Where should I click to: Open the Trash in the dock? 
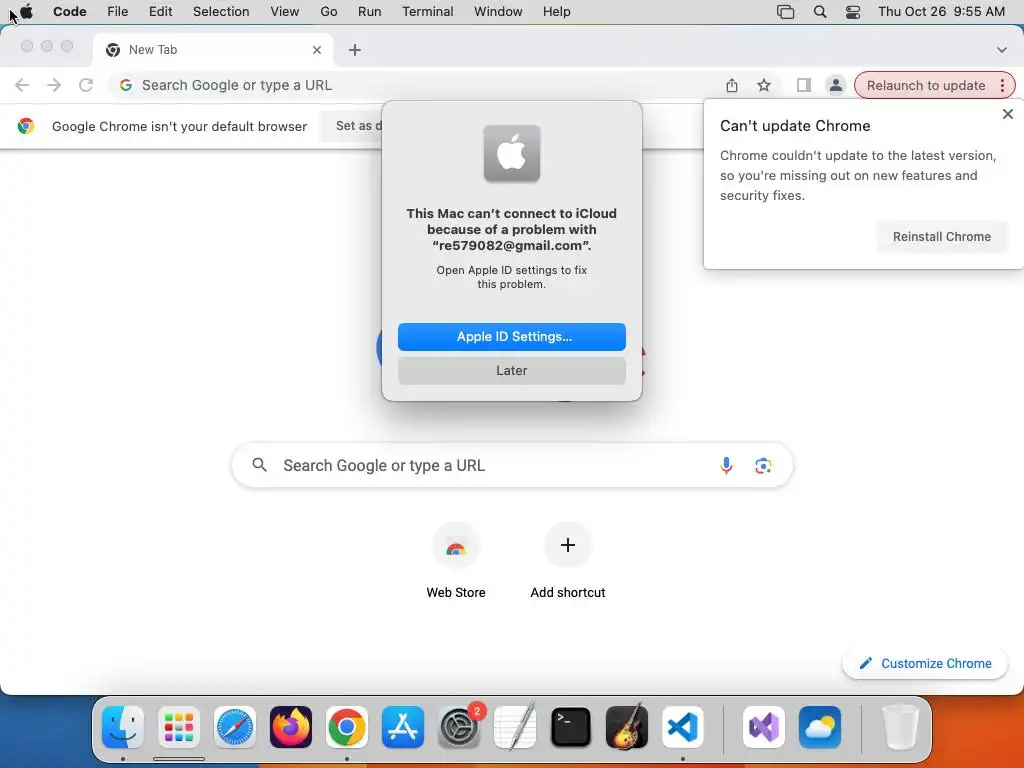tap(901, 727)
